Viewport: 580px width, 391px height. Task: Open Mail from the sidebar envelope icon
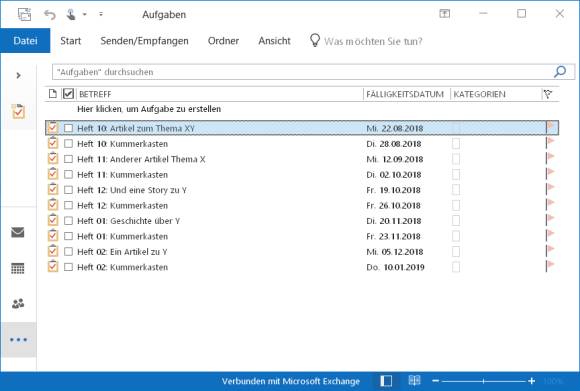tap(18, 232)
